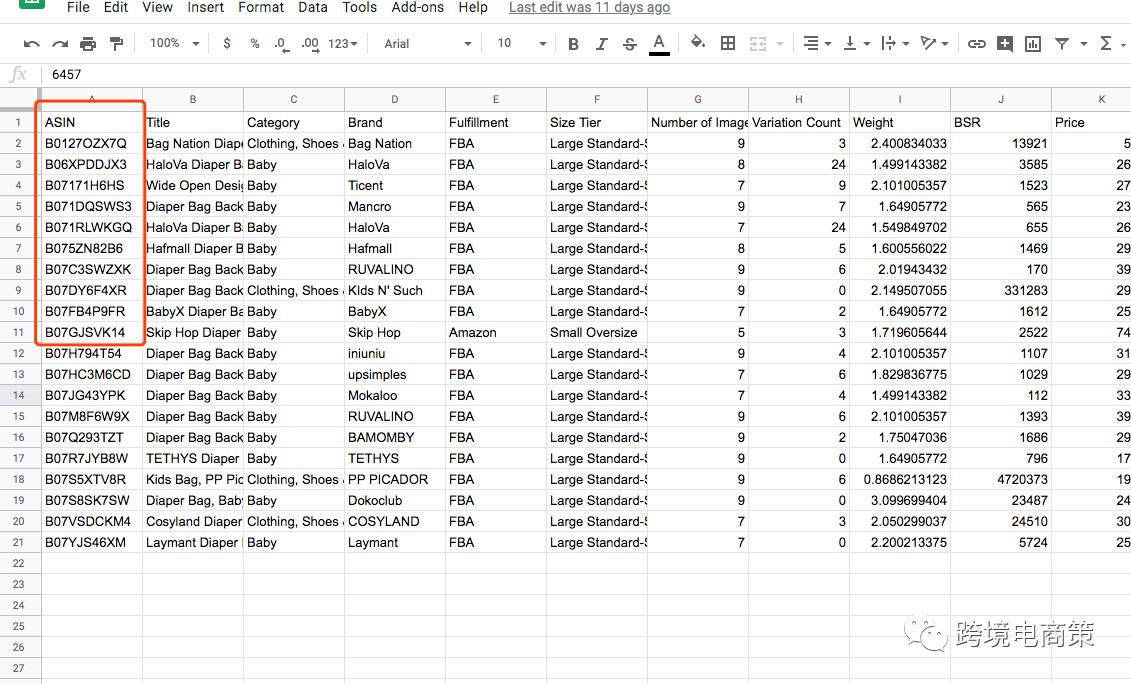Open the Borders tool
Screen dimensions: 1131x684
[728, 43]
